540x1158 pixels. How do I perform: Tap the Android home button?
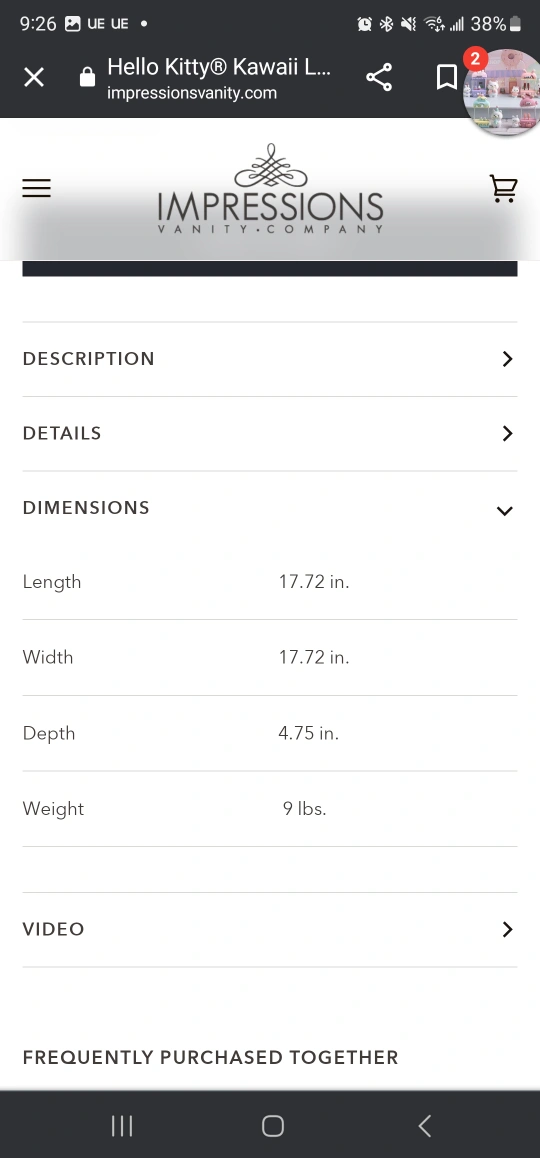pyautogui.click(x=273, y=1126)
